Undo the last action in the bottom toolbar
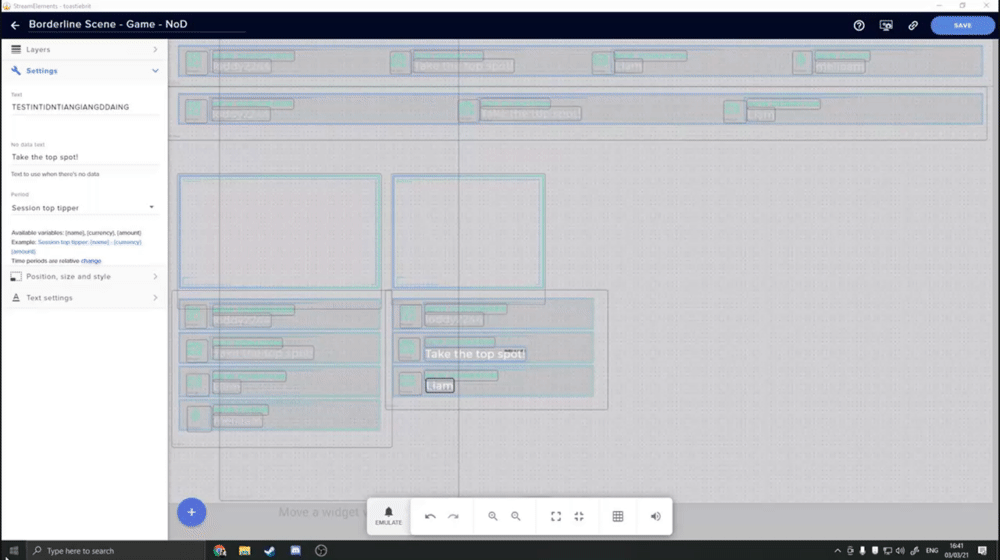 click(x=430, y=516)
